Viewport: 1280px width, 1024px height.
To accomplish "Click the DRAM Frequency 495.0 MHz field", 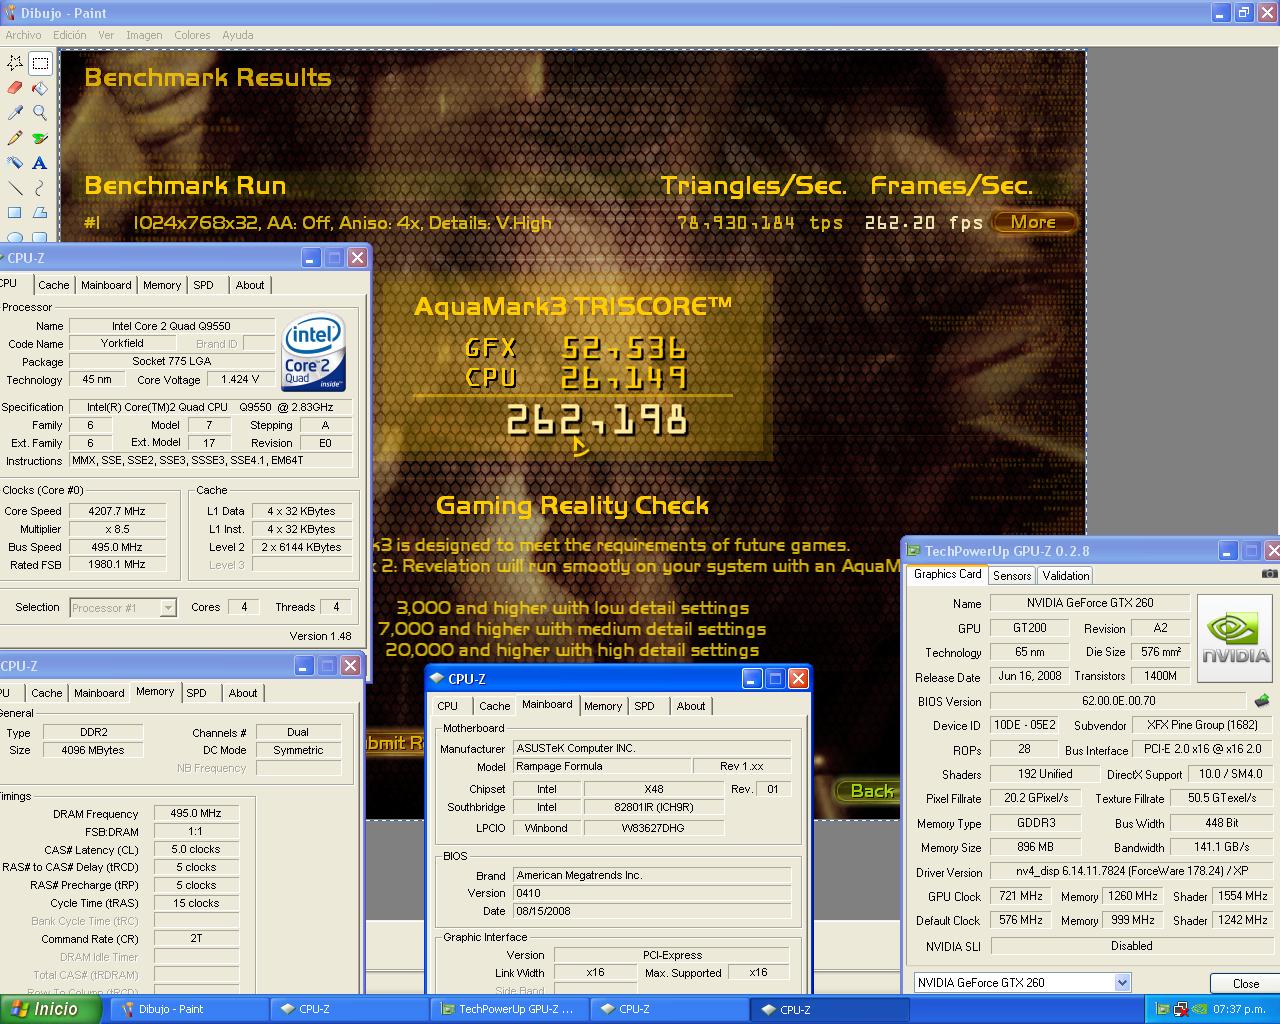I will [196, 814].
